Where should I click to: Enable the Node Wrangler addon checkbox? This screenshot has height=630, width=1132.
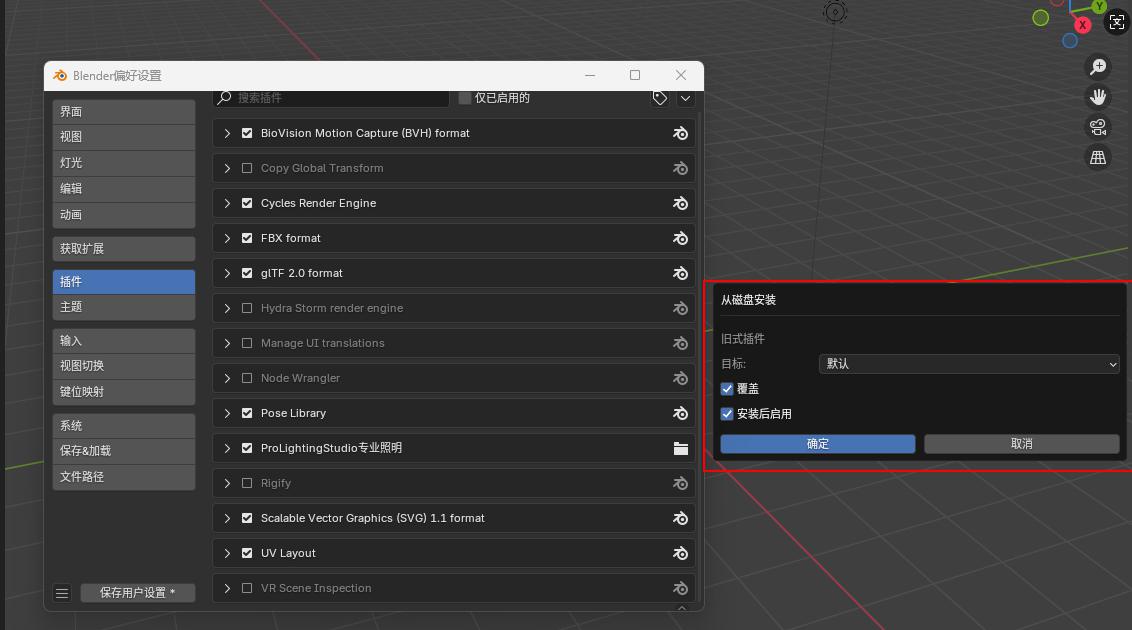(x=247, y=378)
